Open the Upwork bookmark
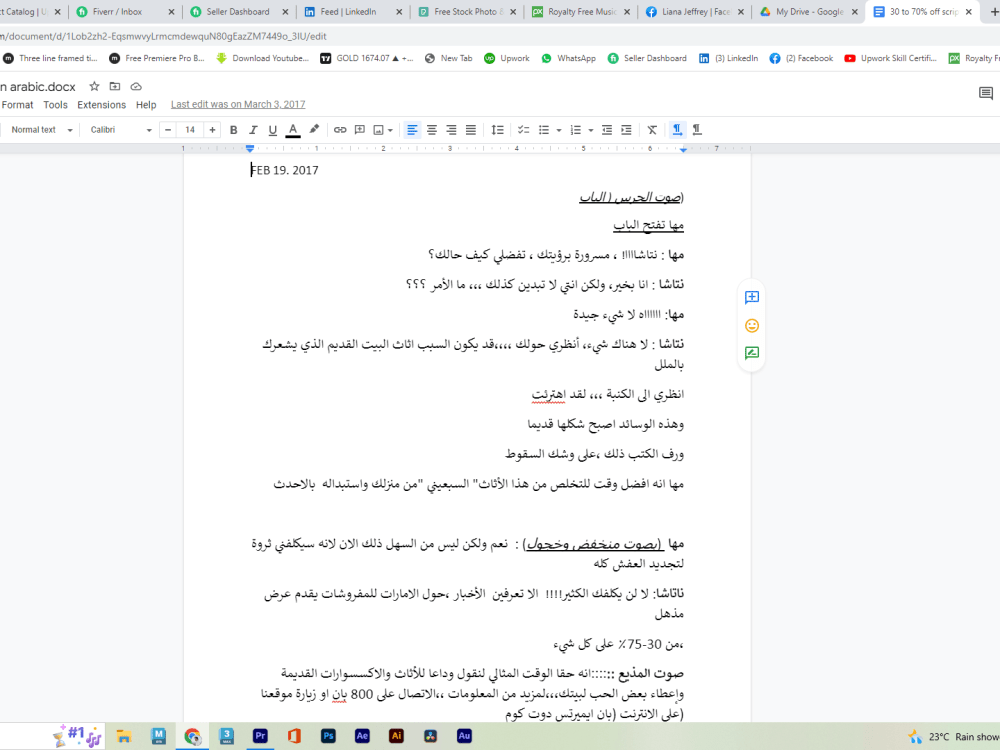The image size is (1000, 750). click(x=507, y=58)
